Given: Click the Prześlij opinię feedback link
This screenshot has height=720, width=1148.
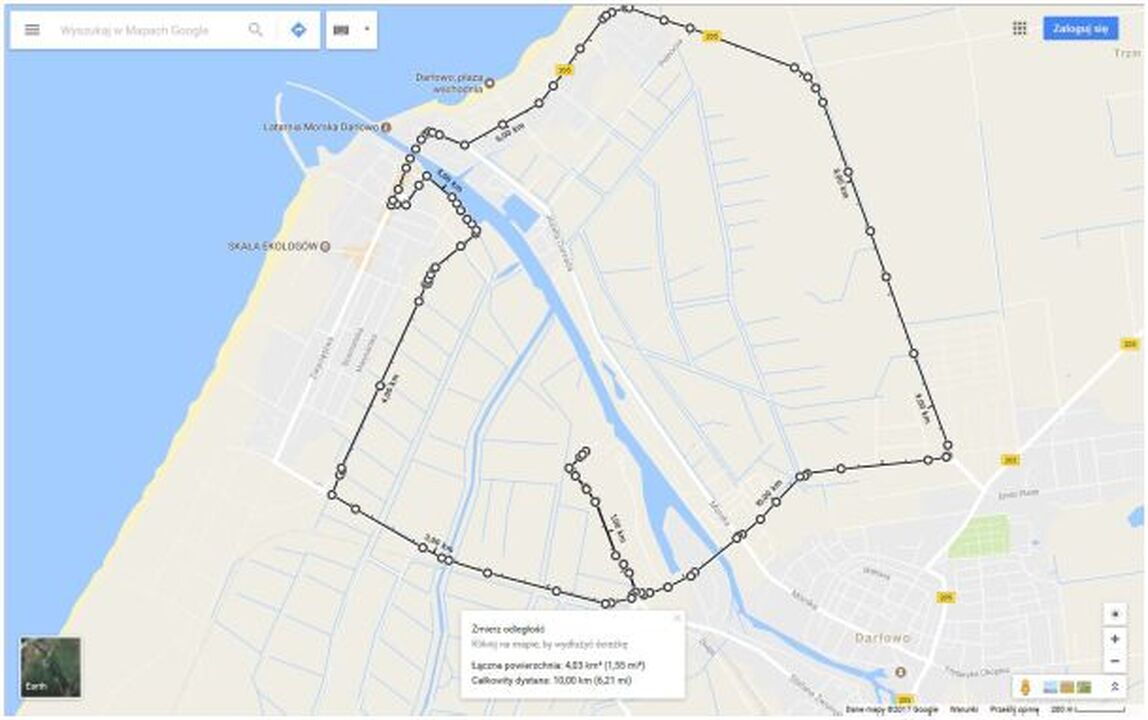Looking at the screenshot, I should [x=1015, y=710].
